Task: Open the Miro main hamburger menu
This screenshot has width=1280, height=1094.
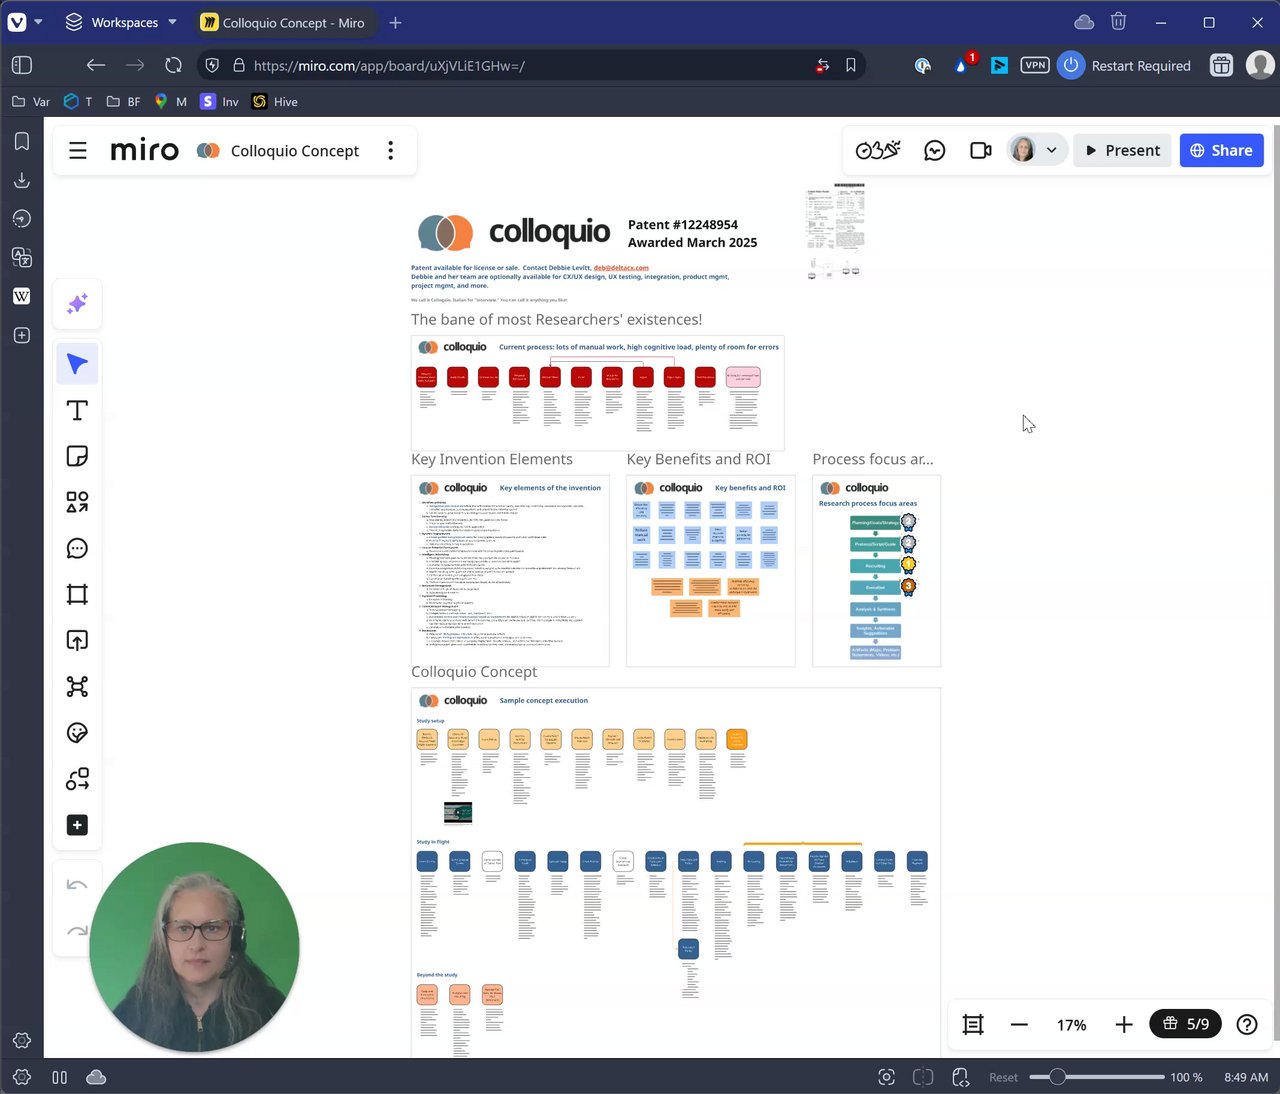Action: (x=78, y=151)
